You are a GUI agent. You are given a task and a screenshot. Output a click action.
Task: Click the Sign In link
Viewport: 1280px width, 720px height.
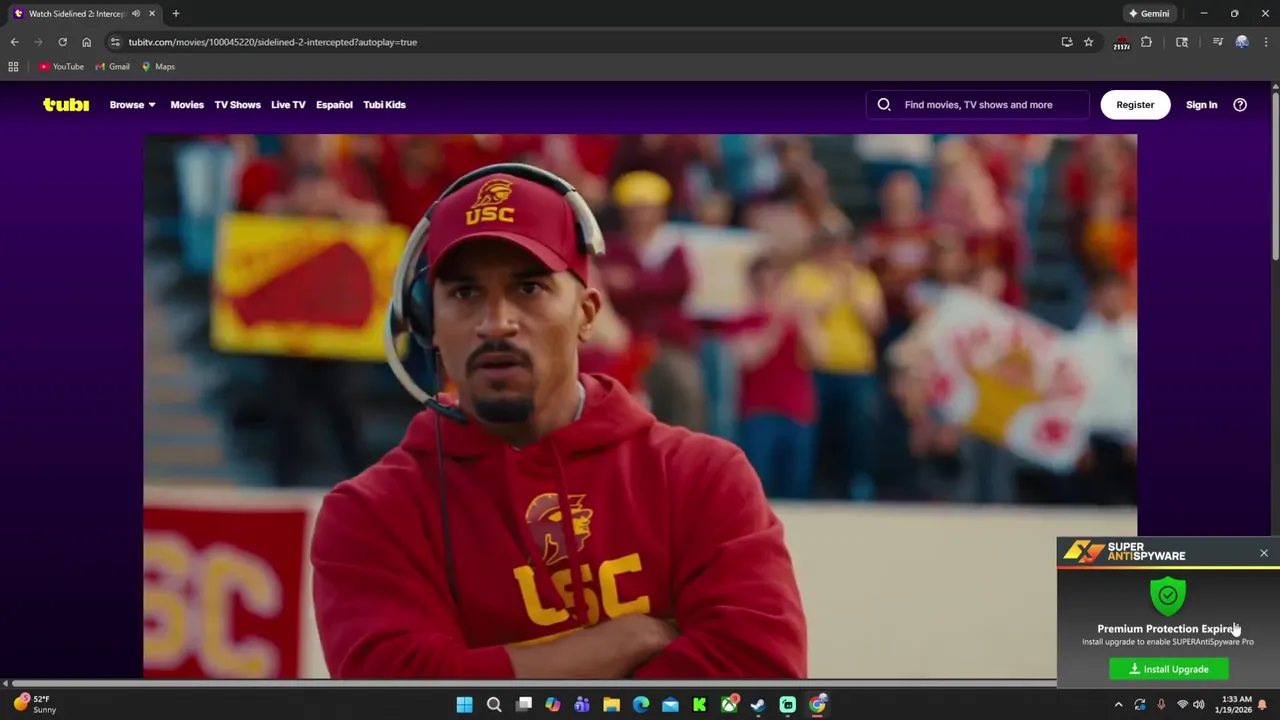1201,104
